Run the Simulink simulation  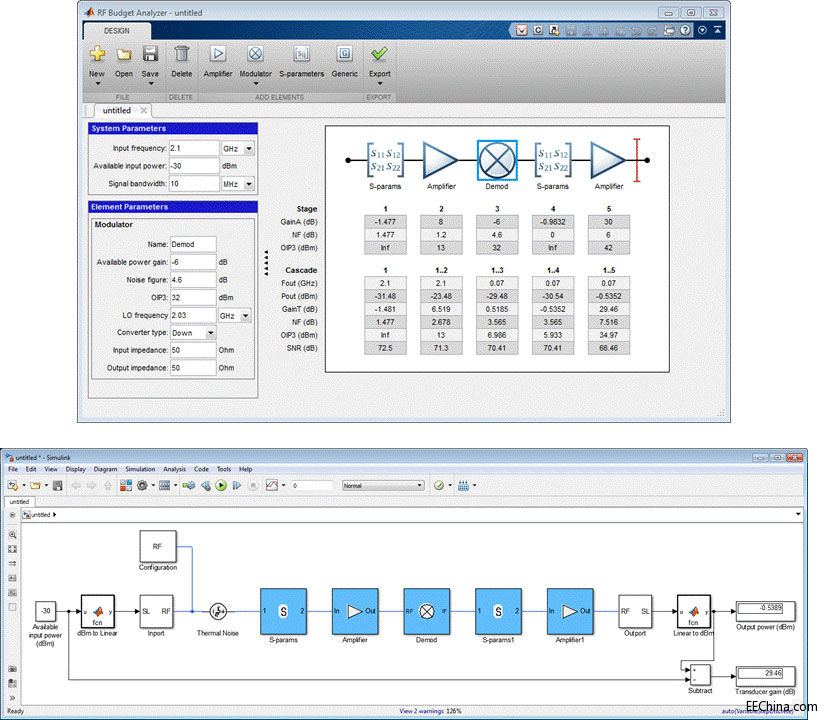coord(222,485)
